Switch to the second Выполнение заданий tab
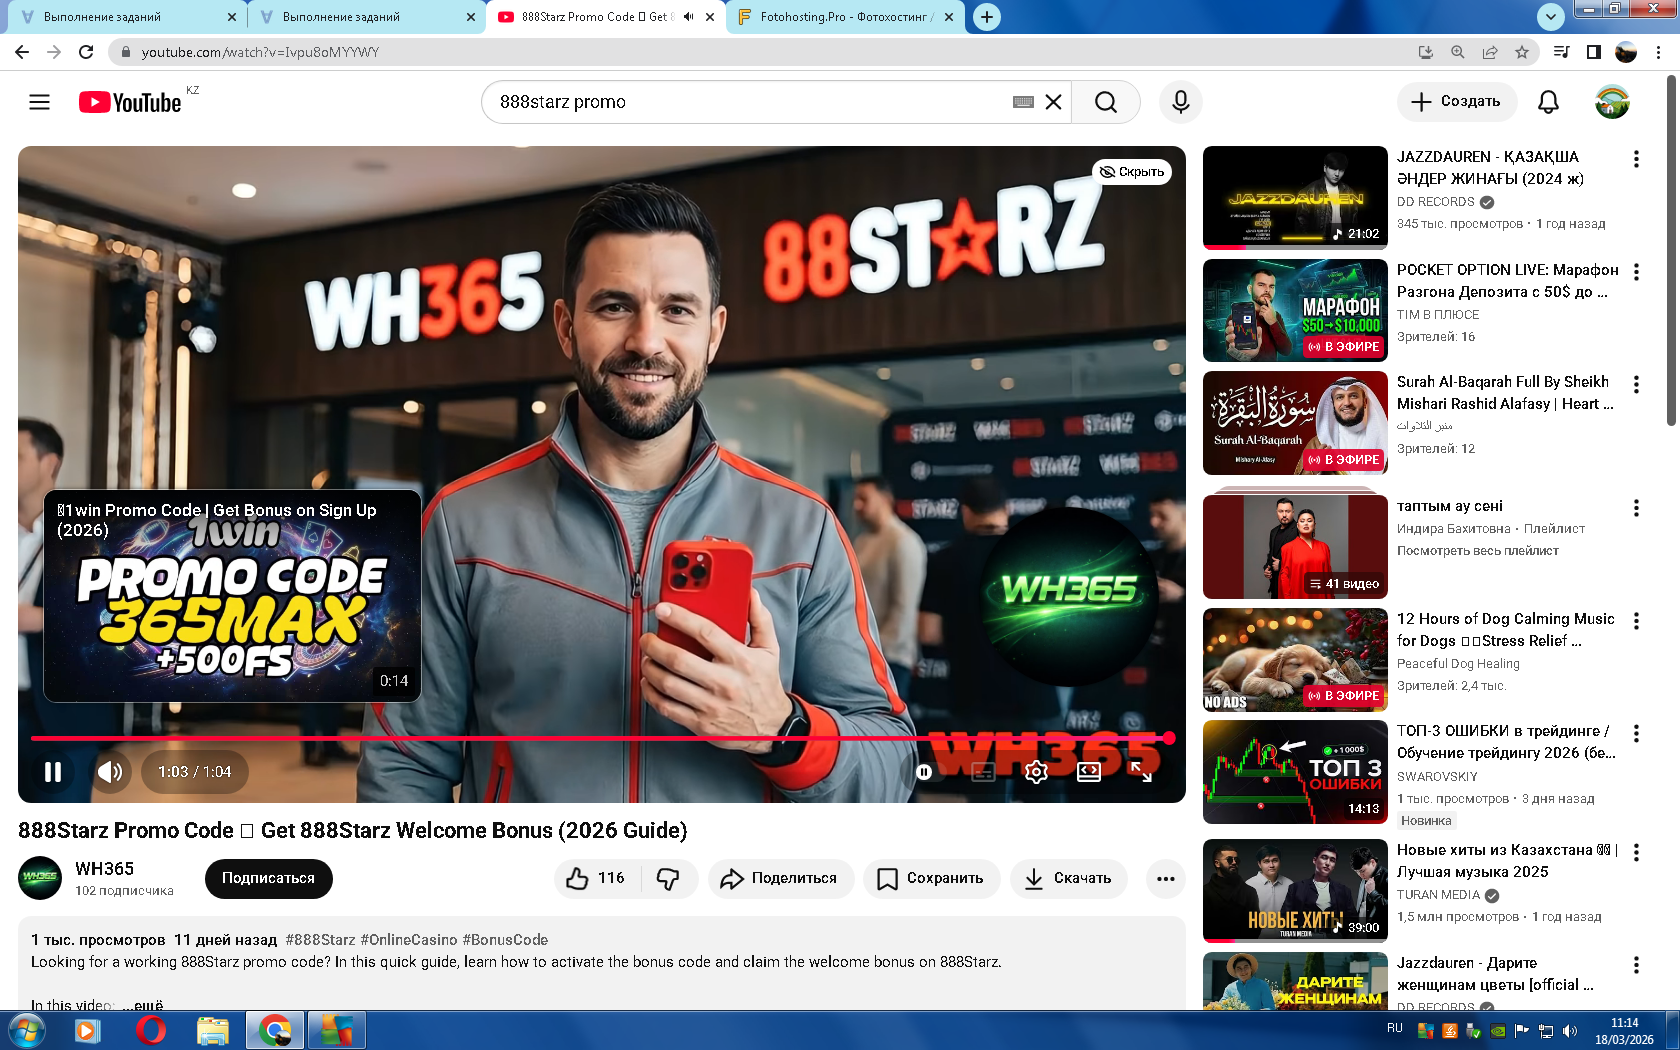 364,17
